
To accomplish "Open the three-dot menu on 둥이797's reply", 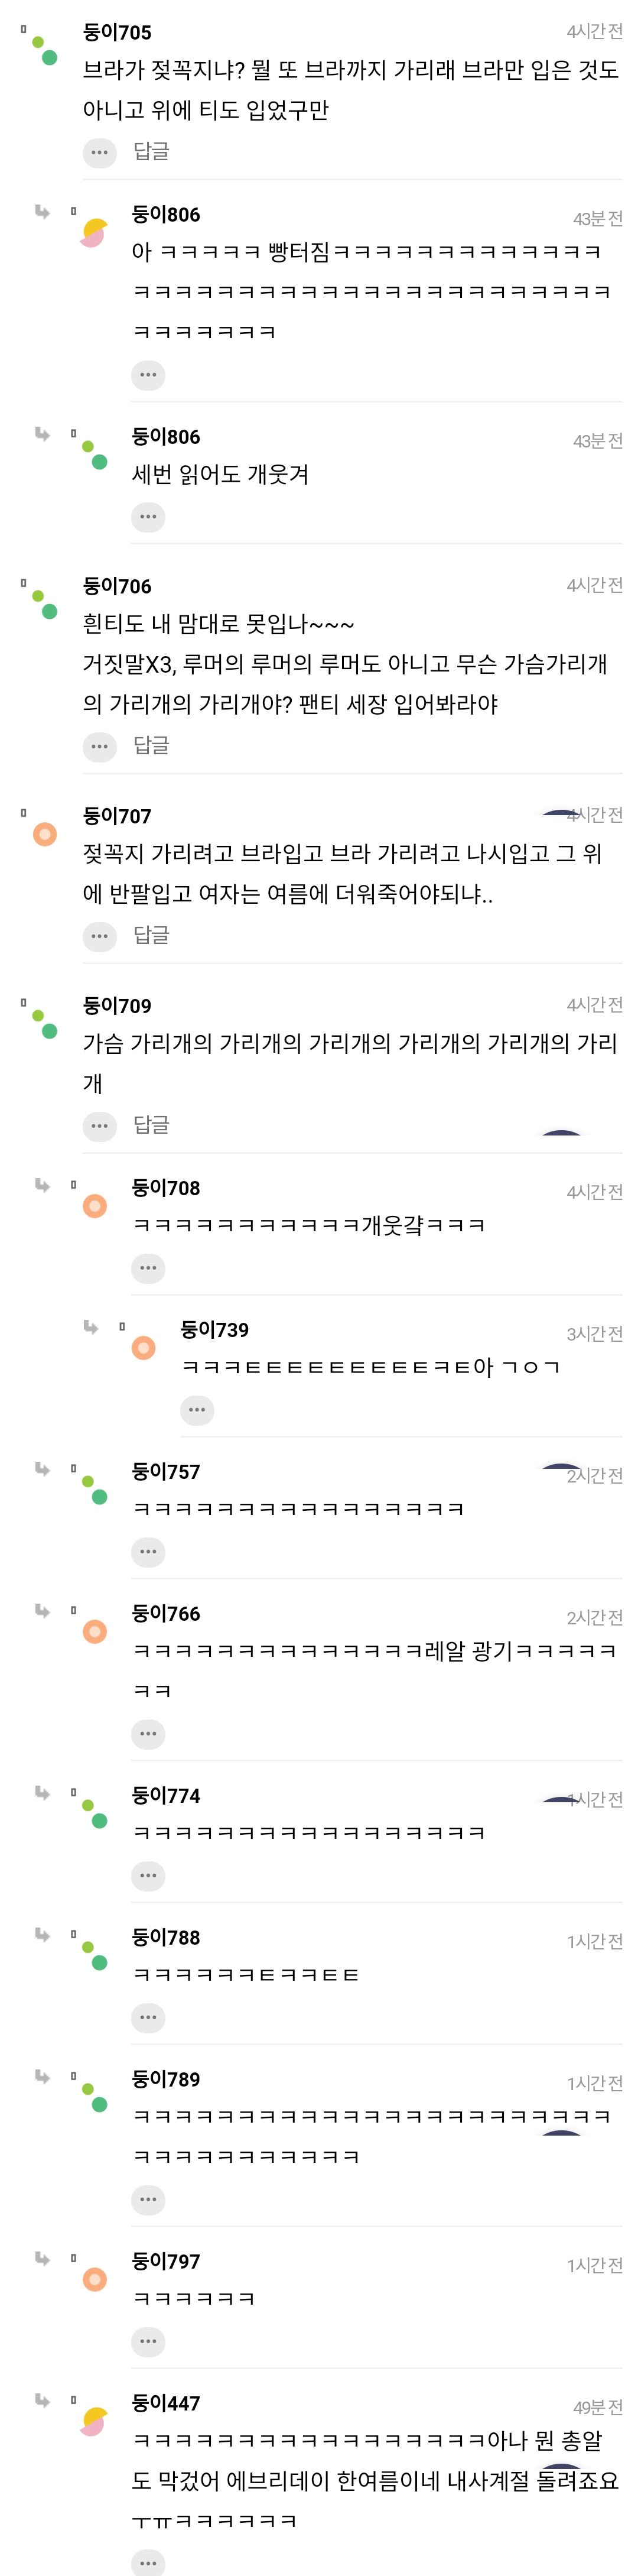I will tap(148, 2341).
